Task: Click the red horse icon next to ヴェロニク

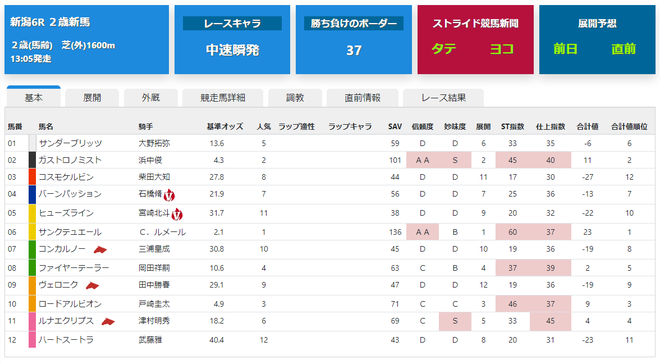Action: pyautogui.click(x=92, y=286)
